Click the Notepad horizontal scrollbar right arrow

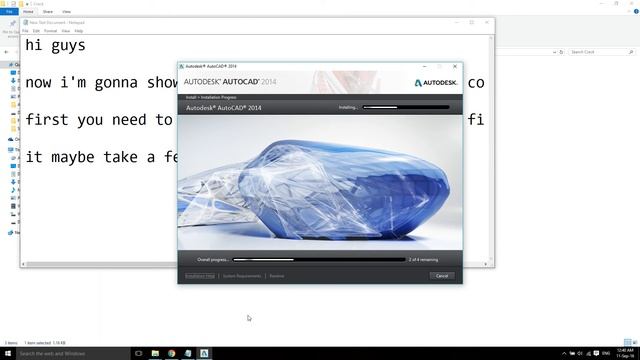(485, 264)
